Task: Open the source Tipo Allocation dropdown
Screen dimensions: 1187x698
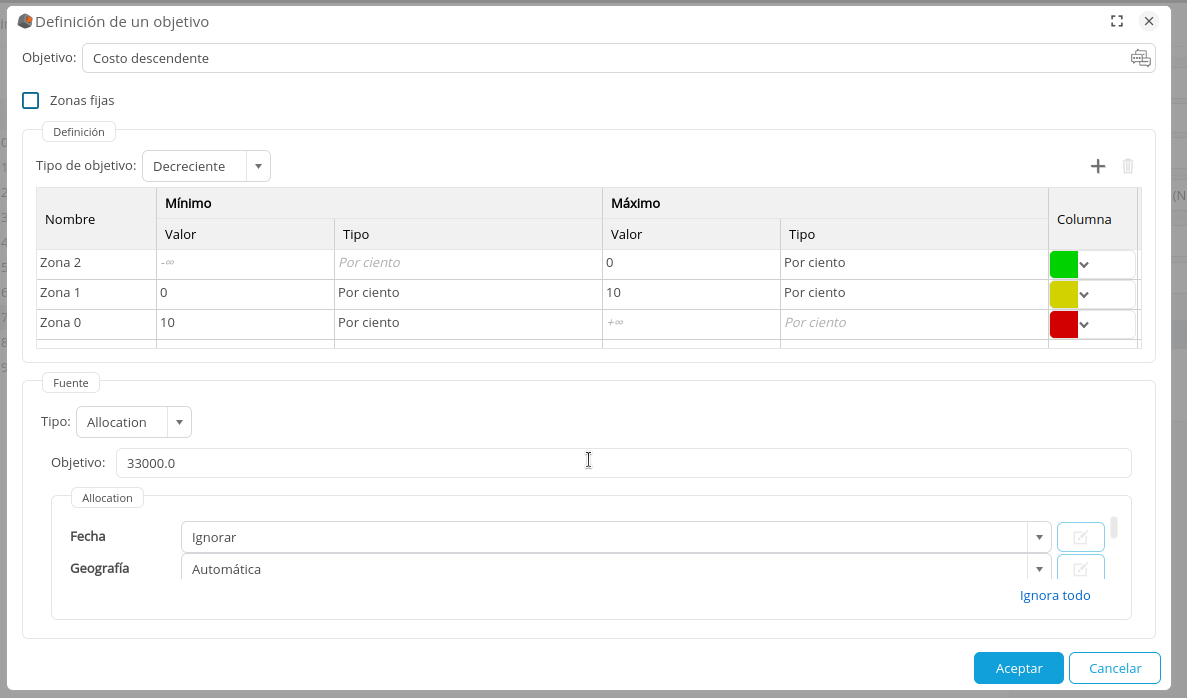Action: [x=179, y=422]
